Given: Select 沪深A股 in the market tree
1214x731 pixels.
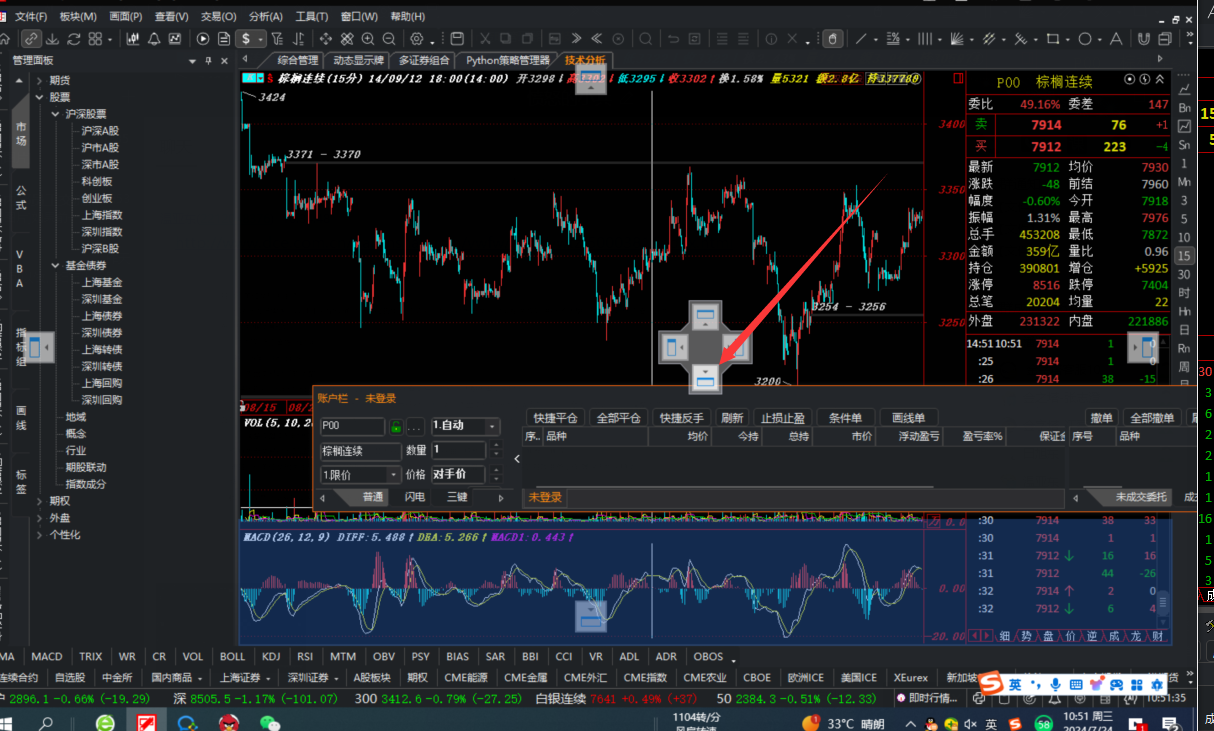Looking at the screenshot, I should pyautogui.click(x=100, y=131).
